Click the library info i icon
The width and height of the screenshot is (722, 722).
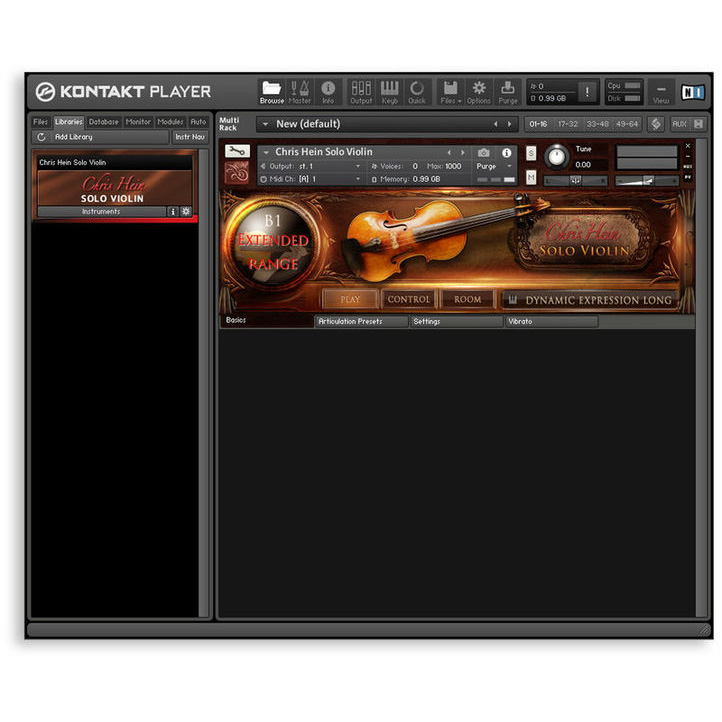tap(173, 211)
